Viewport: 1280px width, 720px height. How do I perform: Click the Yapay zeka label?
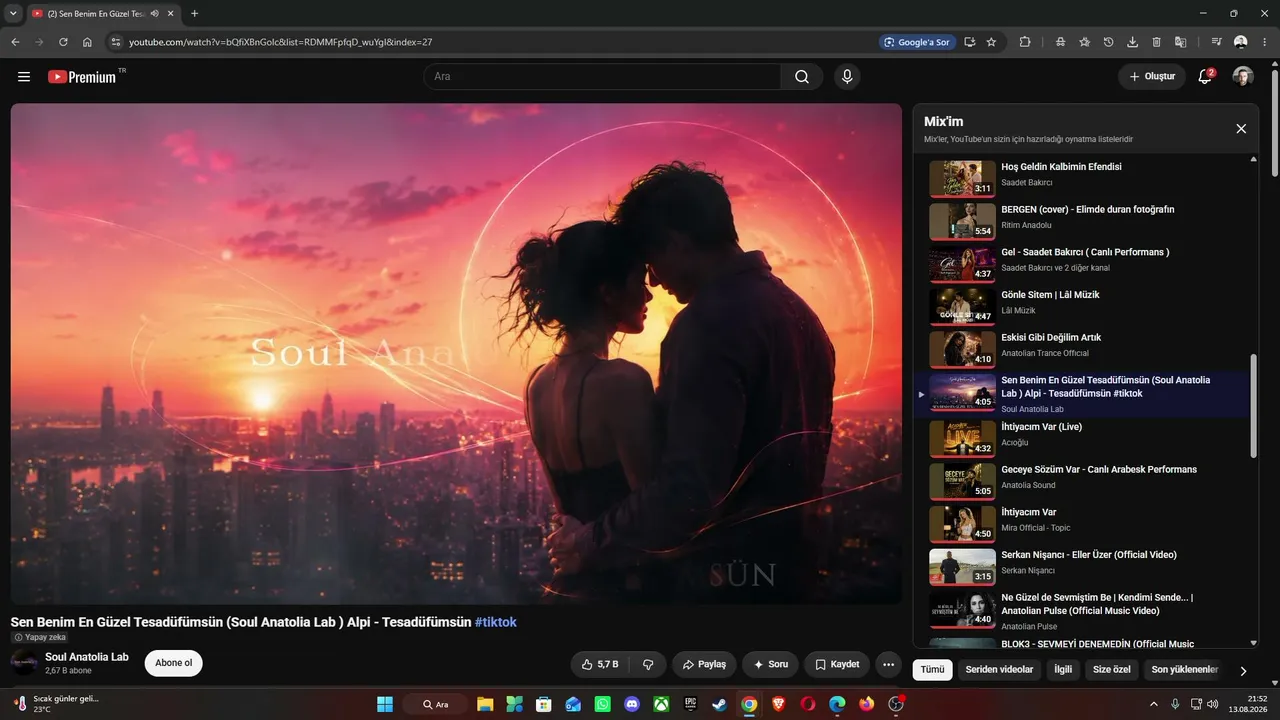tap(40, 637)
